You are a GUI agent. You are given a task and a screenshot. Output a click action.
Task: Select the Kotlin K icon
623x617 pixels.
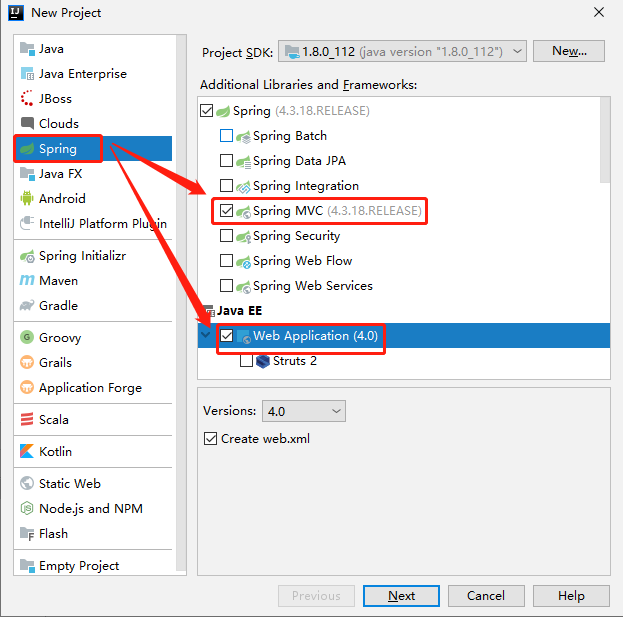point(27,451)
